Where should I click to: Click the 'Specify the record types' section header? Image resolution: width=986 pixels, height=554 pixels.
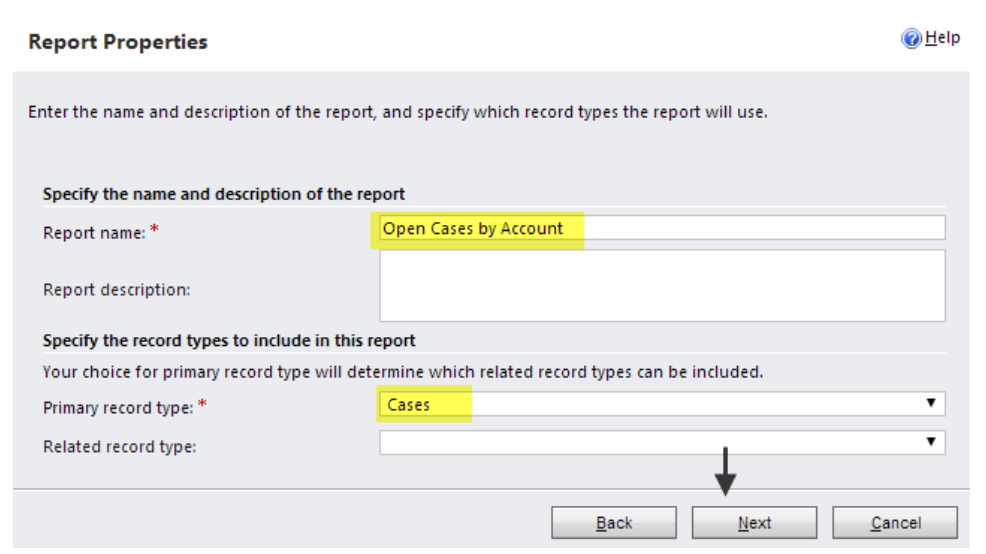pos(229,341)
